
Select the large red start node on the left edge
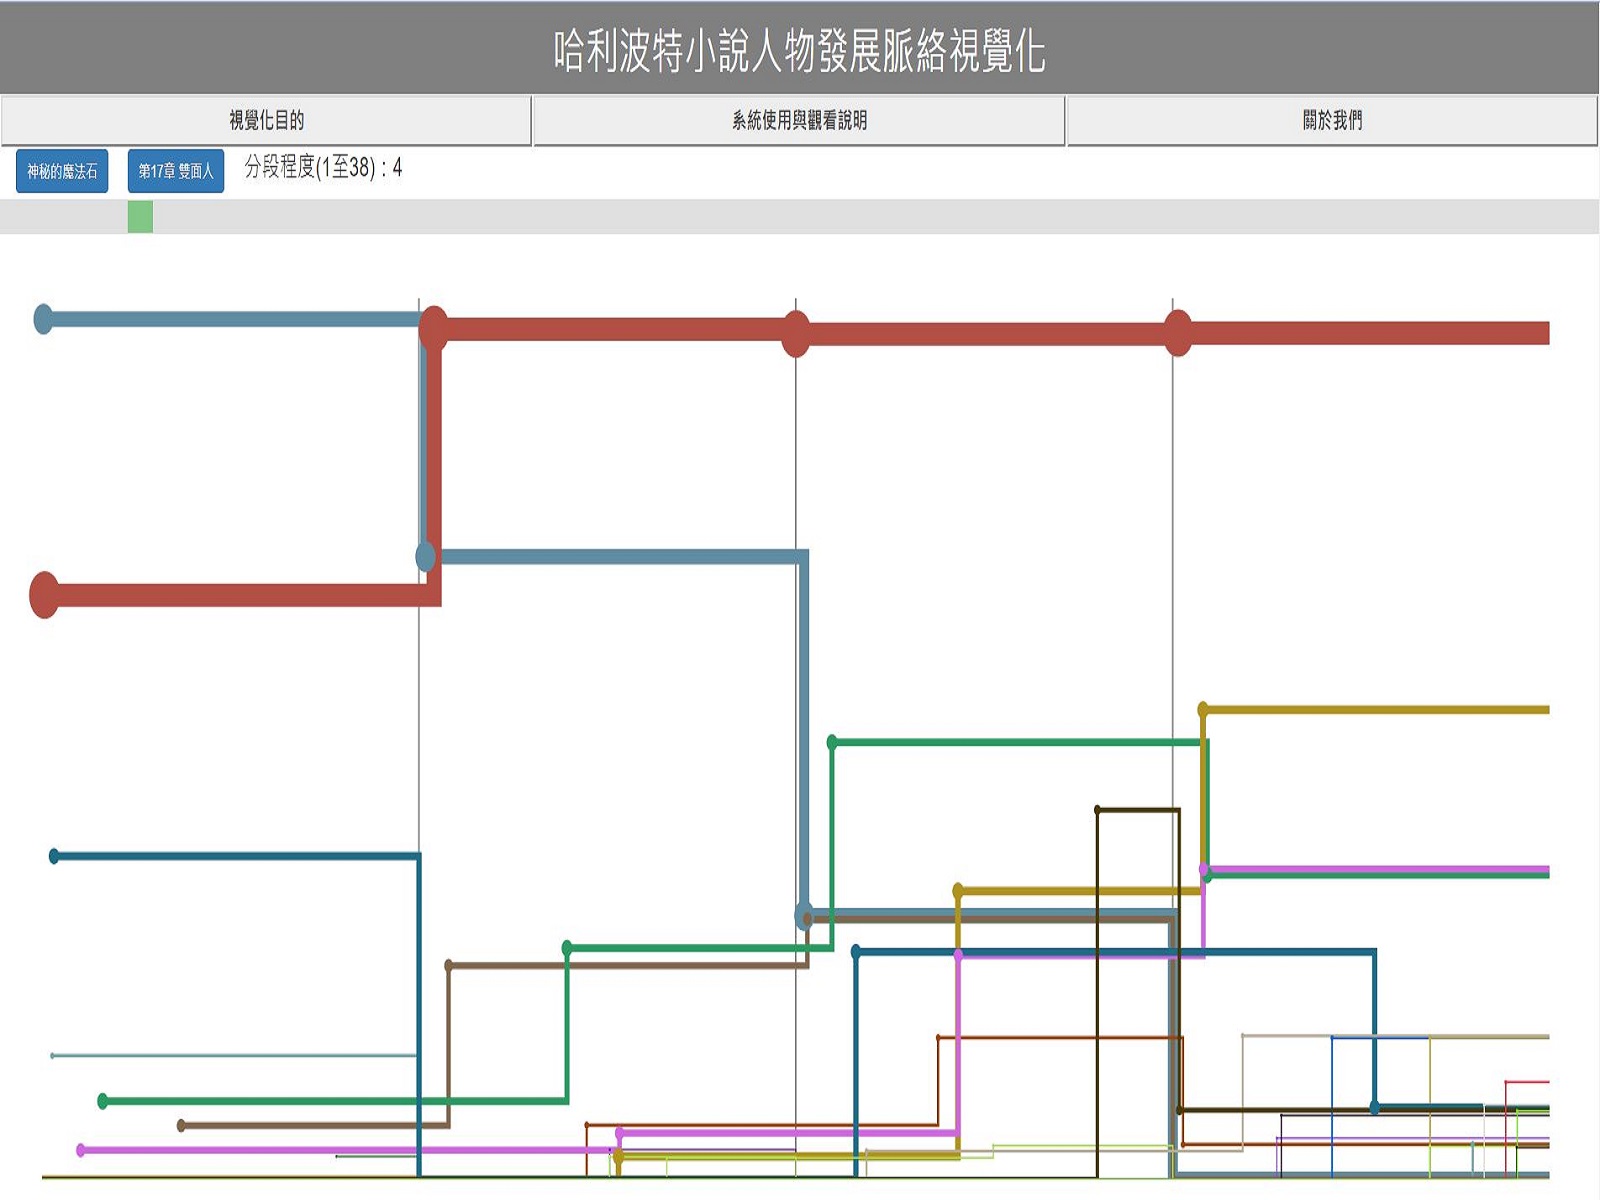44,595
